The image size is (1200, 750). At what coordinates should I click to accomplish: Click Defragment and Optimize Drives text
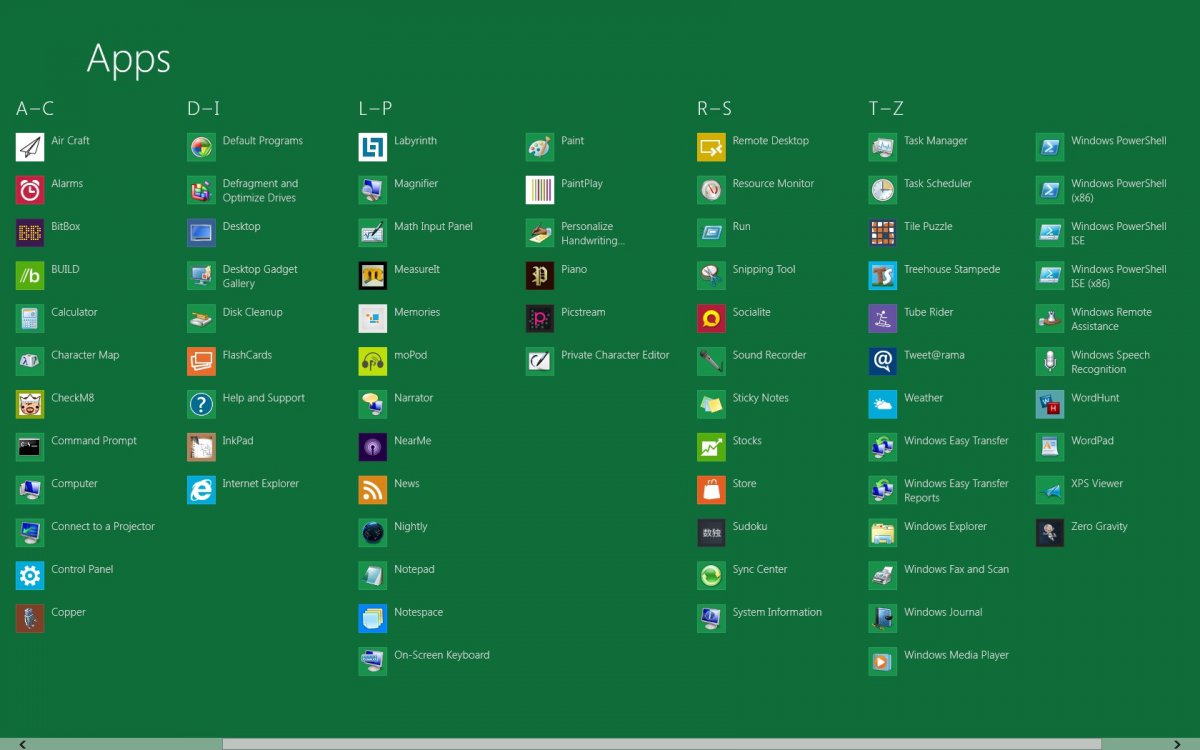(260, 190)
